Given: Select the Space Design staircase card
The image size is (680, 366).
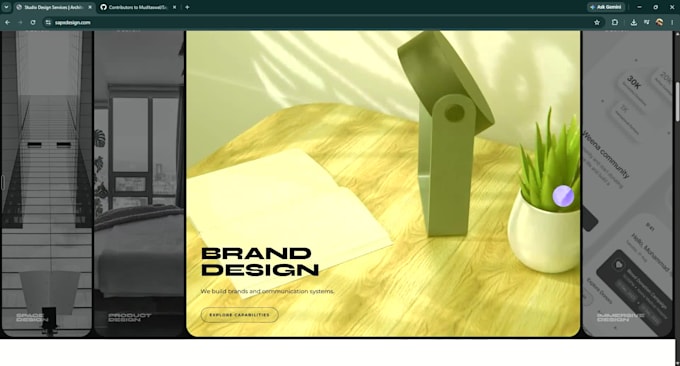Looking at the screenshot, I should 47,183.
